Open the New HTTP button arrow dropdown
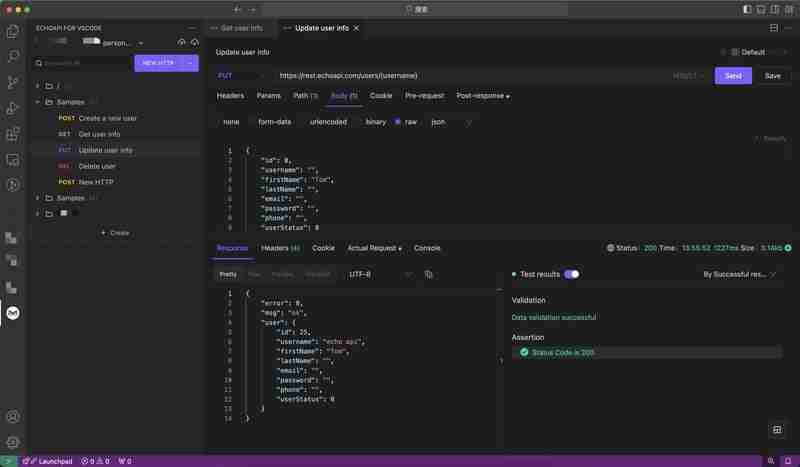Viewport: 800px width, 467px height. coord(191,63)
